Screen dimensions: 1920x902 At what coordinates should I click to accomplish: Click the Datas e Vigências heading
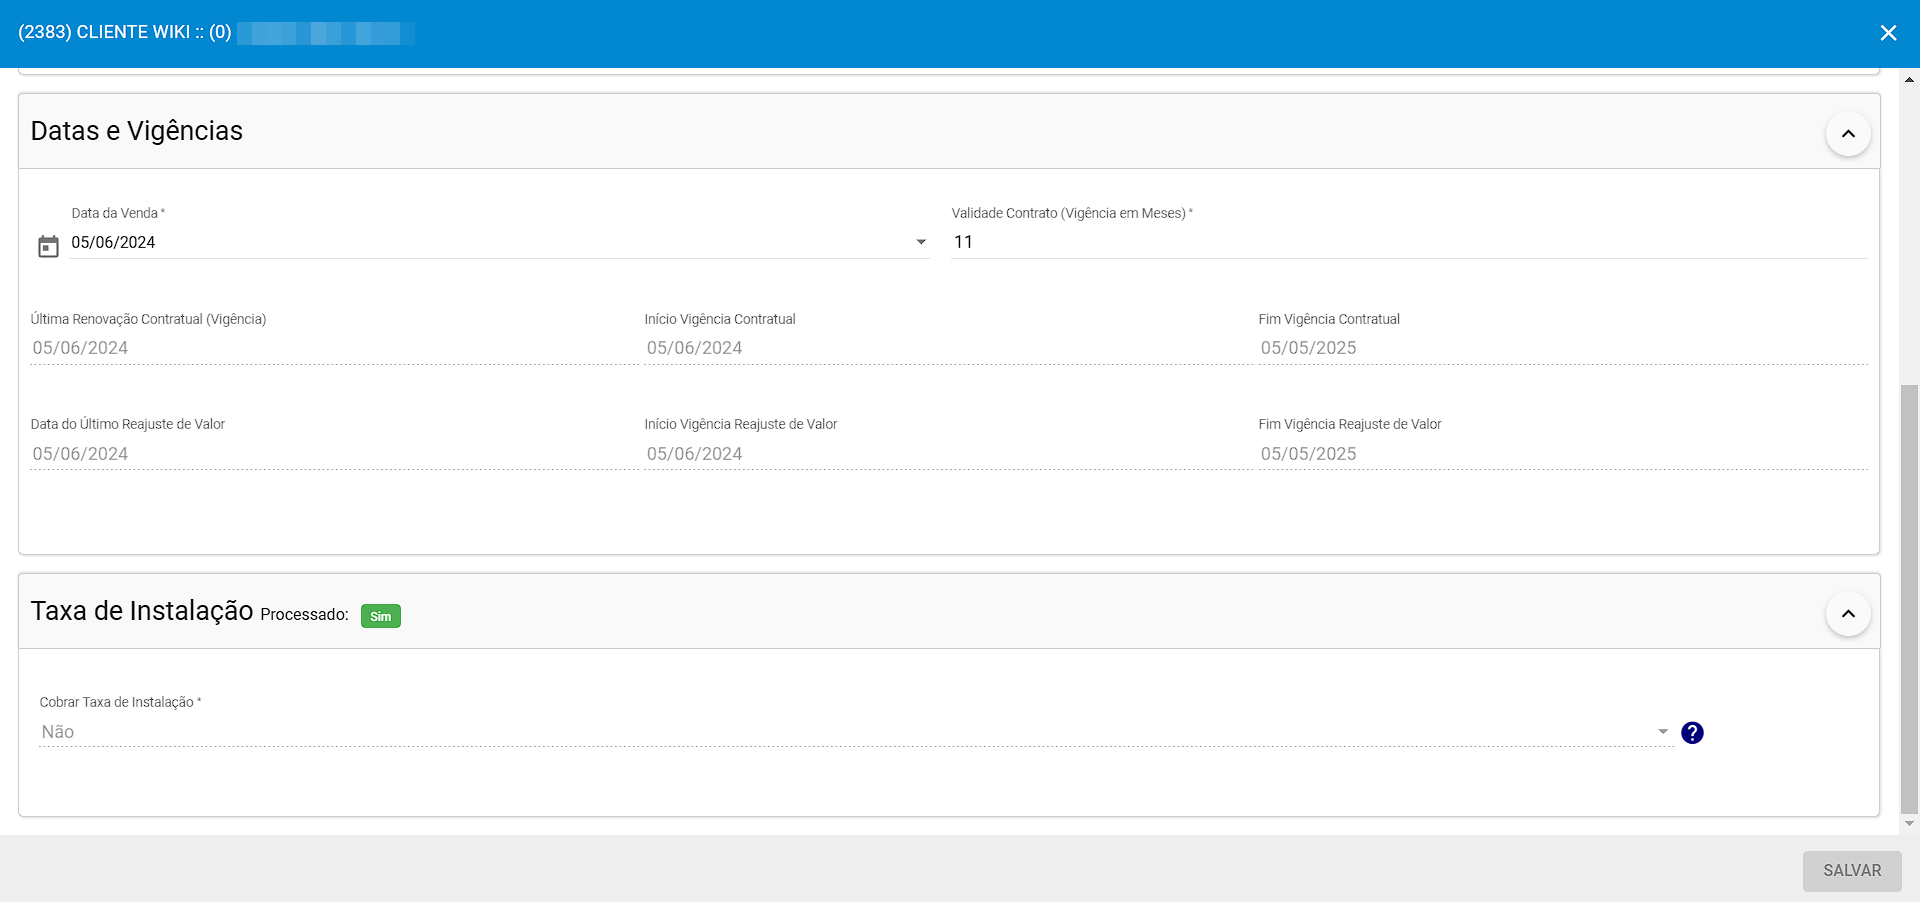[x=137, y=131]
